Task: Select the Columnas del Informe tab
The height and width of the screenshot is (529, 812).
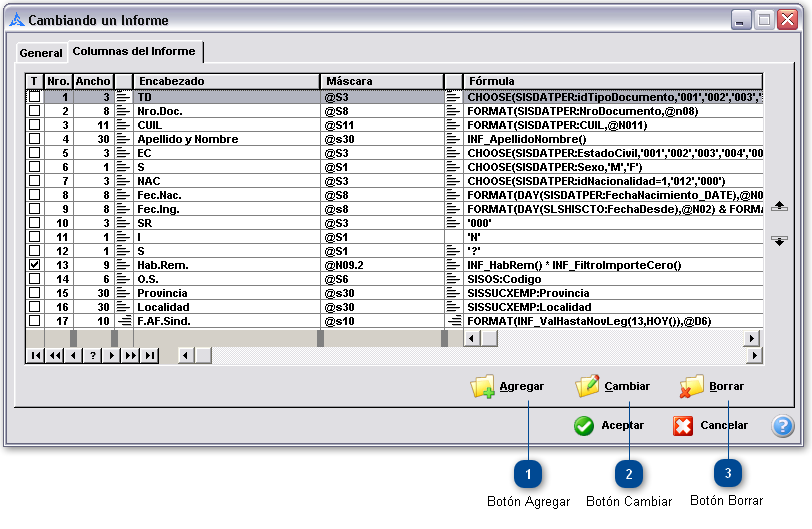Action: click(134, 51)
